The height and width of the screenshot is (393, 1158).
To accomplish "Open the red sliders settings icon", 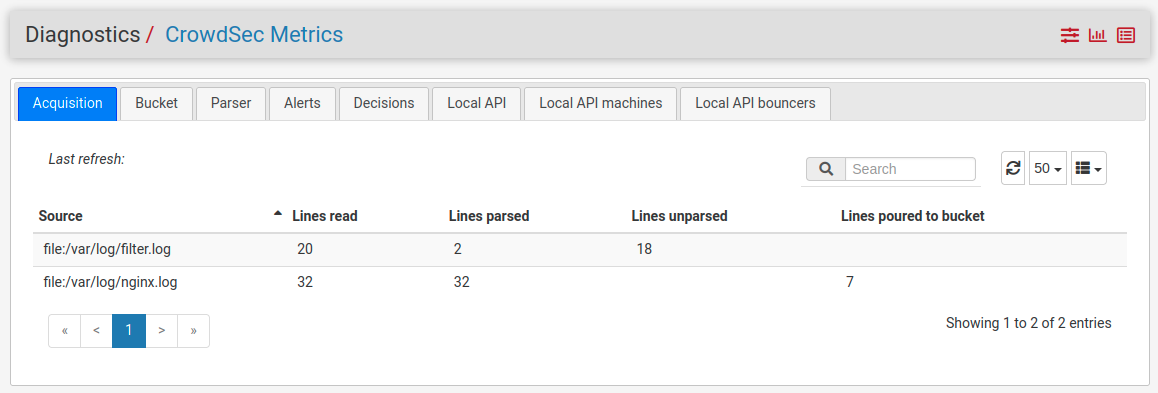I will tap(1069, 35).
